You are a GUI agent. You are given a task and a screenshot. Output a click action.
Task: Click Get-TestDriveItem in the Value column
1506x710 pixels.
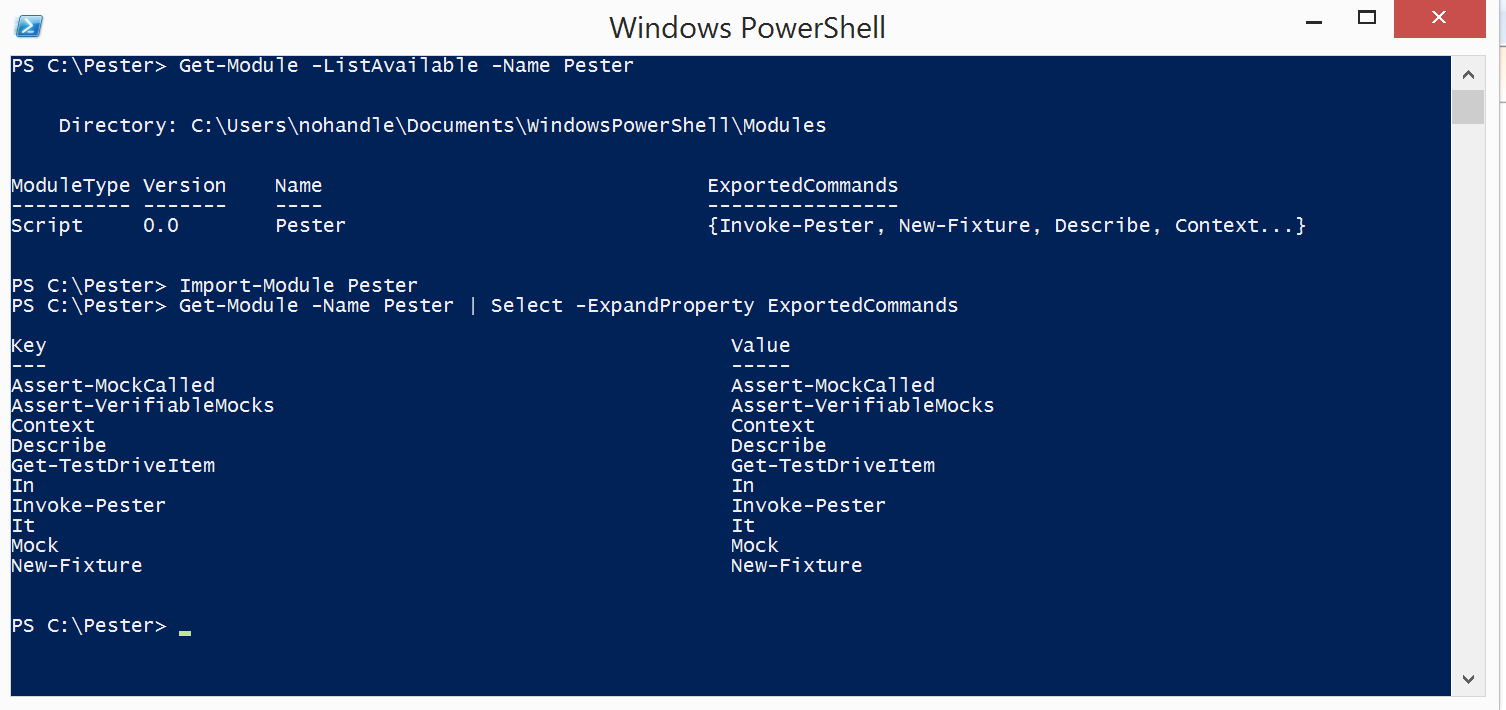(832, 466)
